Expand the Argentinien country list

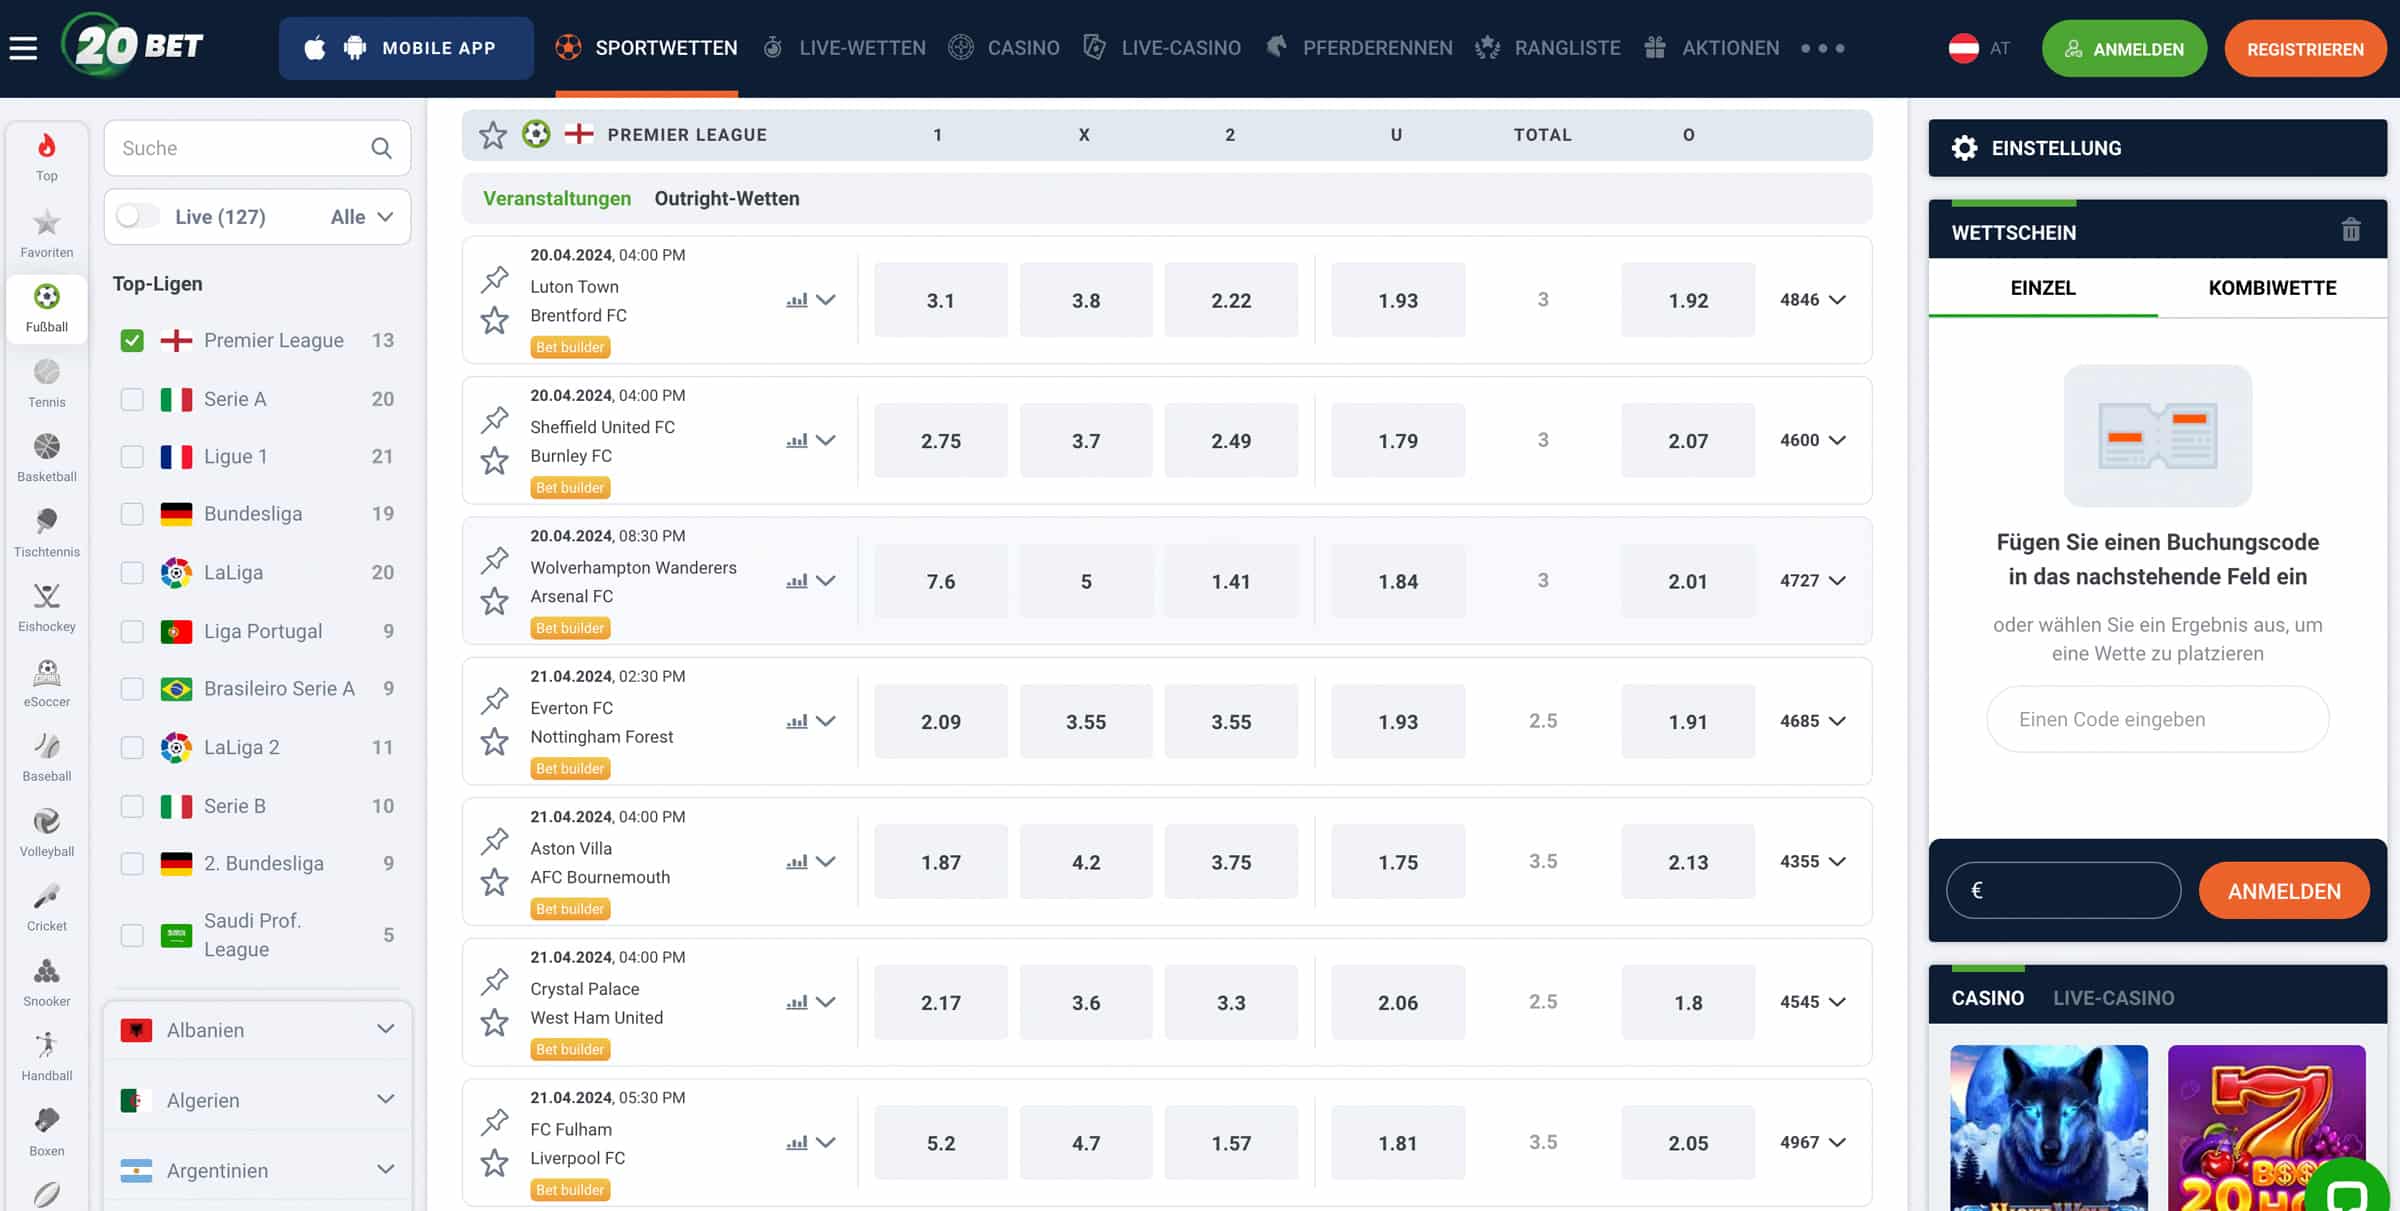385,1169
